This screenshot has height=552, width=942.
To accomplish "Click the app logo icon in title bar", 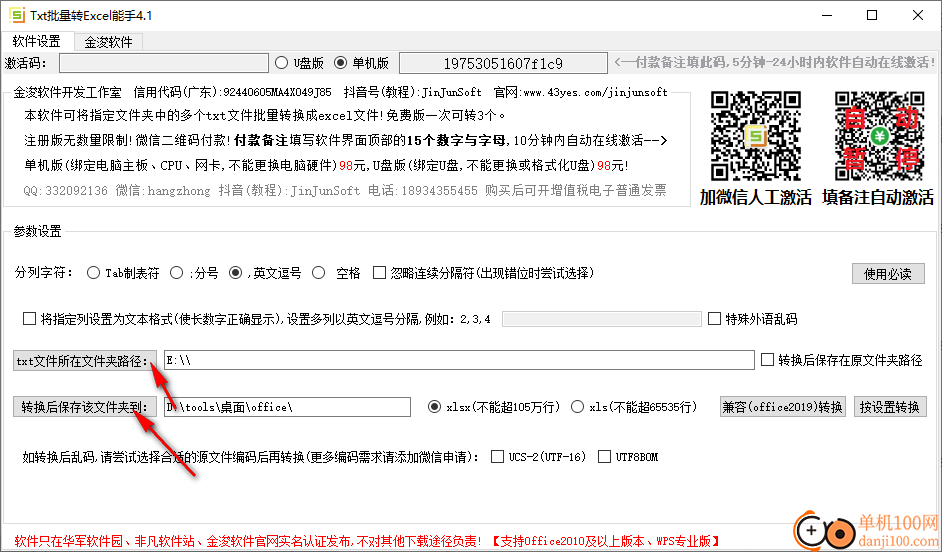I will point(17,15).
